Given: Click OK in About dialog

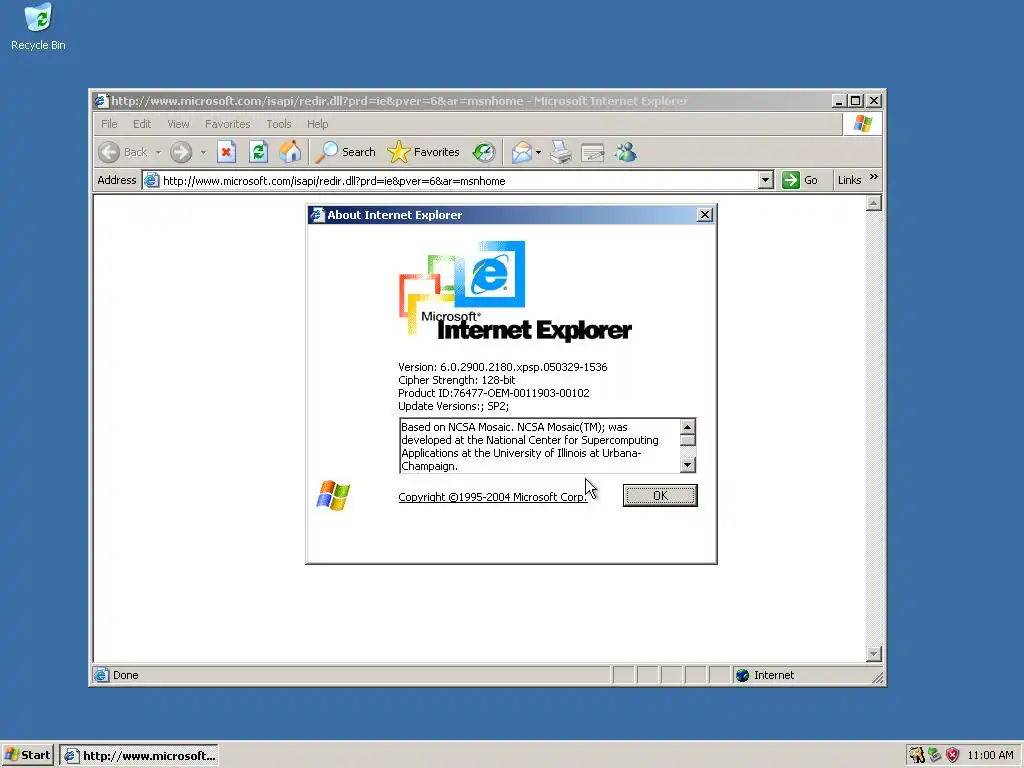Looking at the screenshot, I should point(660,495).
